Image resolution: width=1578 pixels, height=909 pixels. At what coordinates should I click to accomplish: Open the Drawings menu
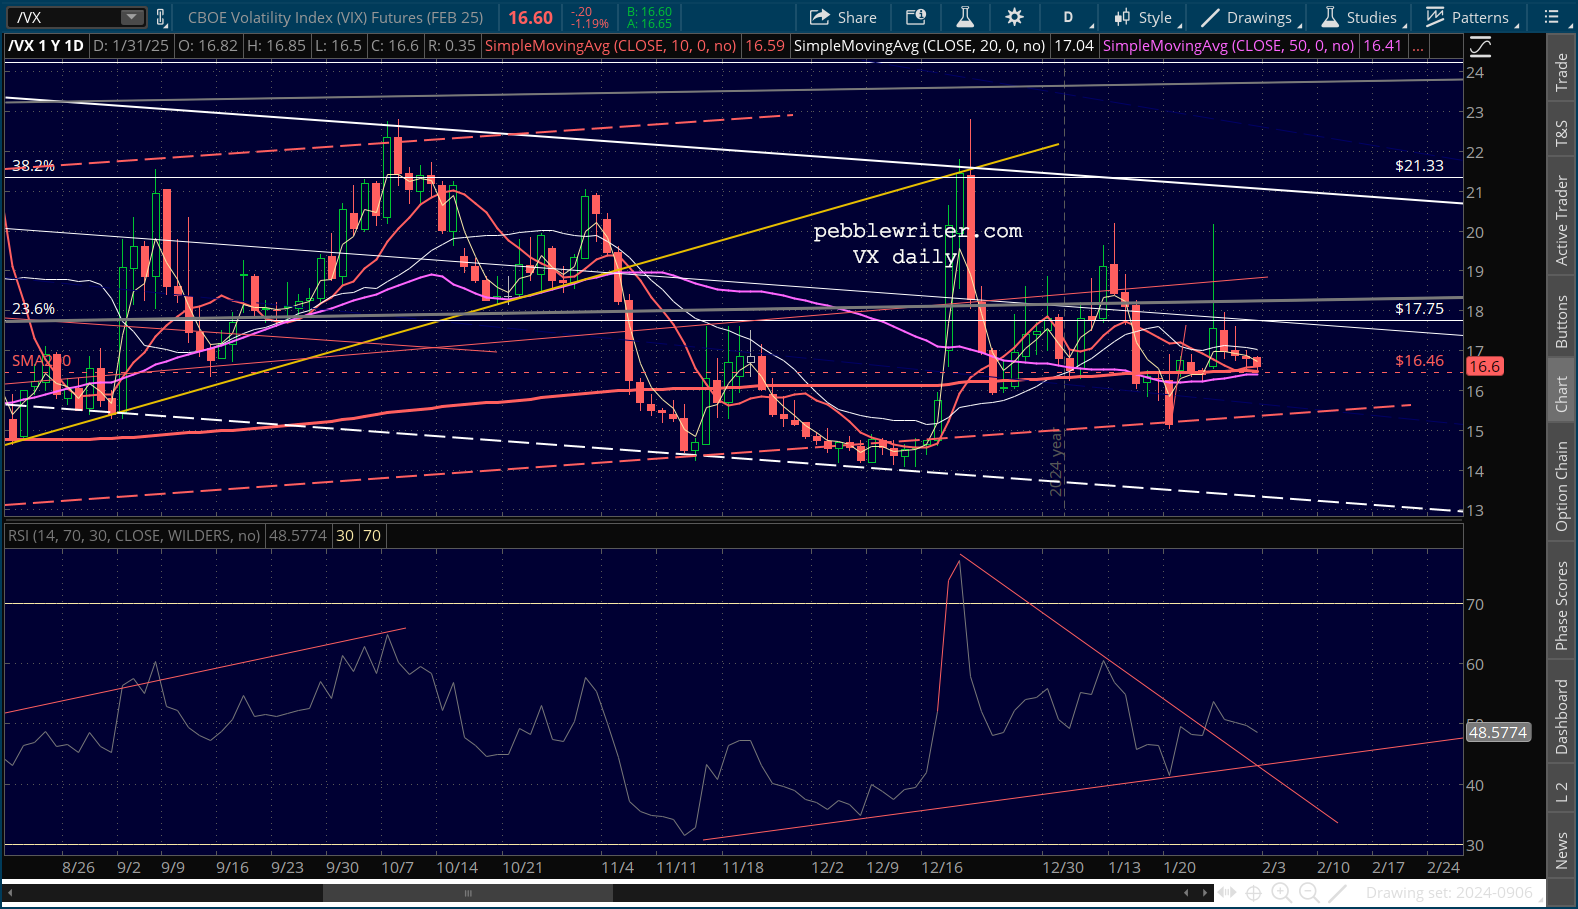tap(1250, 17)
